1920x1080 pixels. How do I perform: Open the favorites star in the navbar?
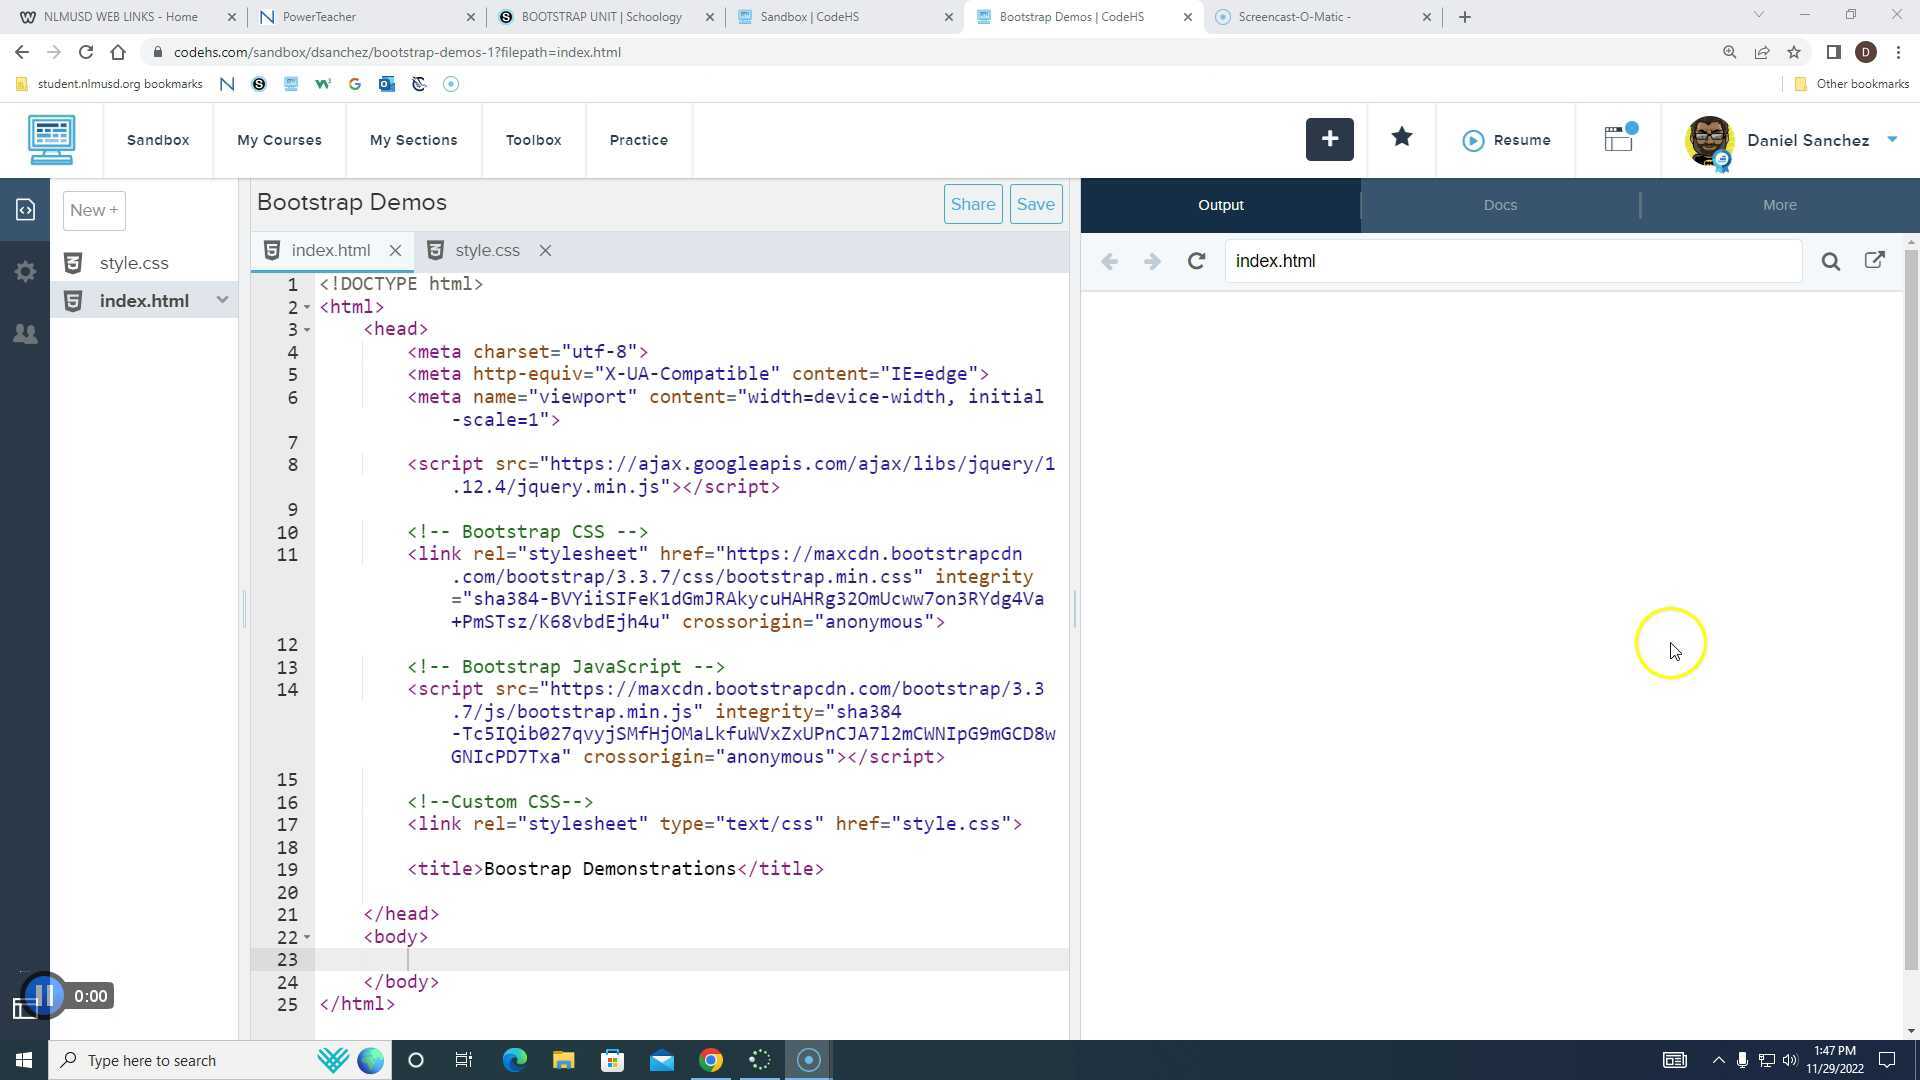click(x=1400, y=139)
